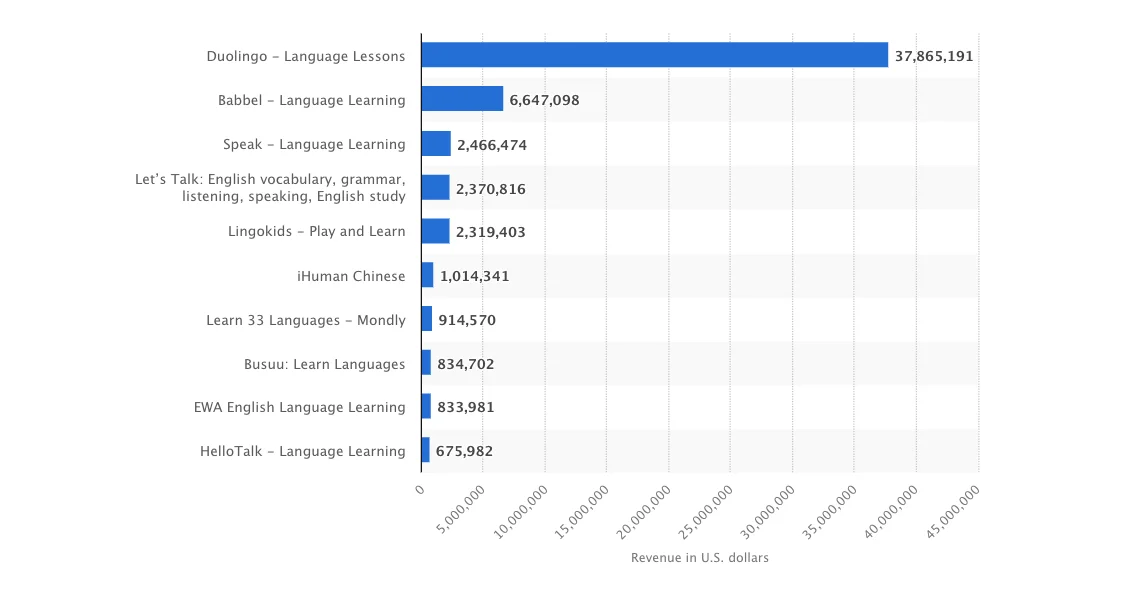Viewport: 1140px width, 591px height.
Task: Select the EWA English Language Learning bar
Action: (x=426, y=407)
